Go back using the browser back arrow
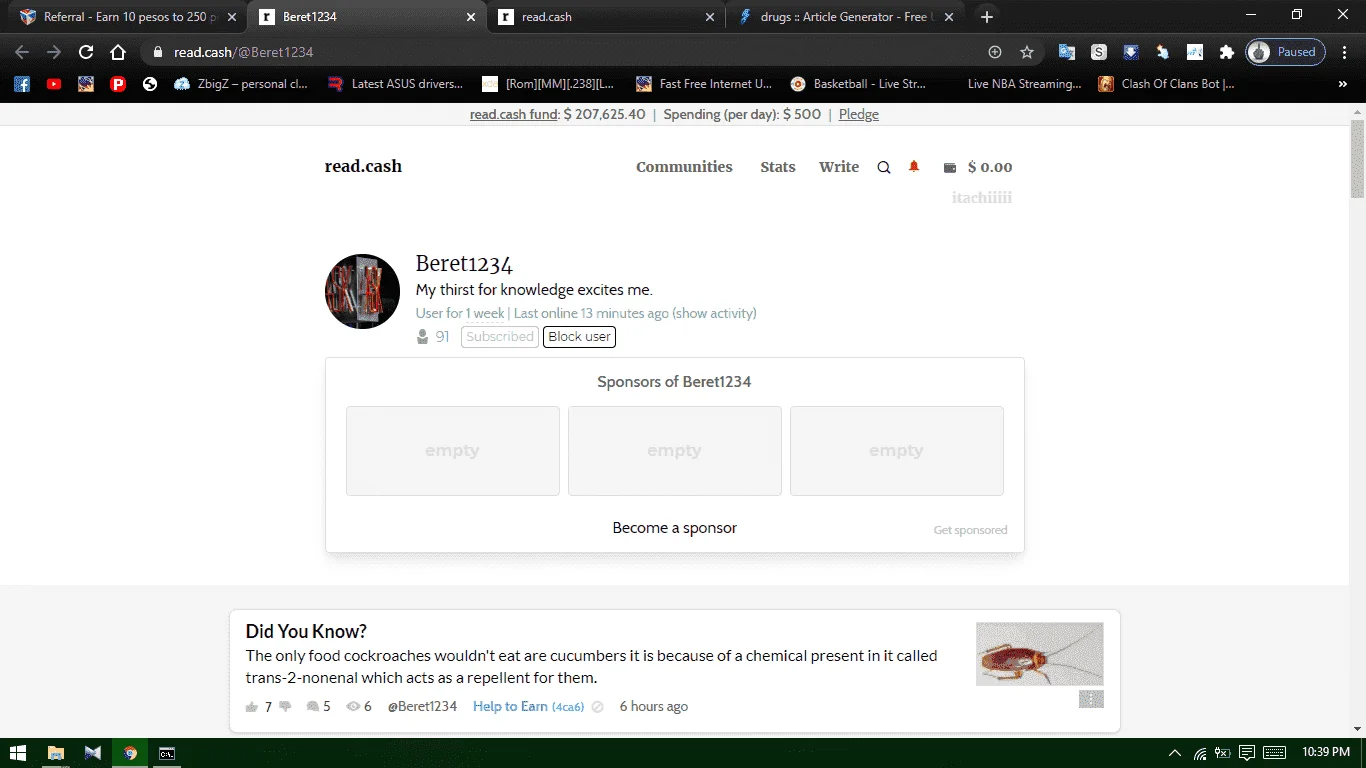The image size is (1366, 768). [22, 52]
